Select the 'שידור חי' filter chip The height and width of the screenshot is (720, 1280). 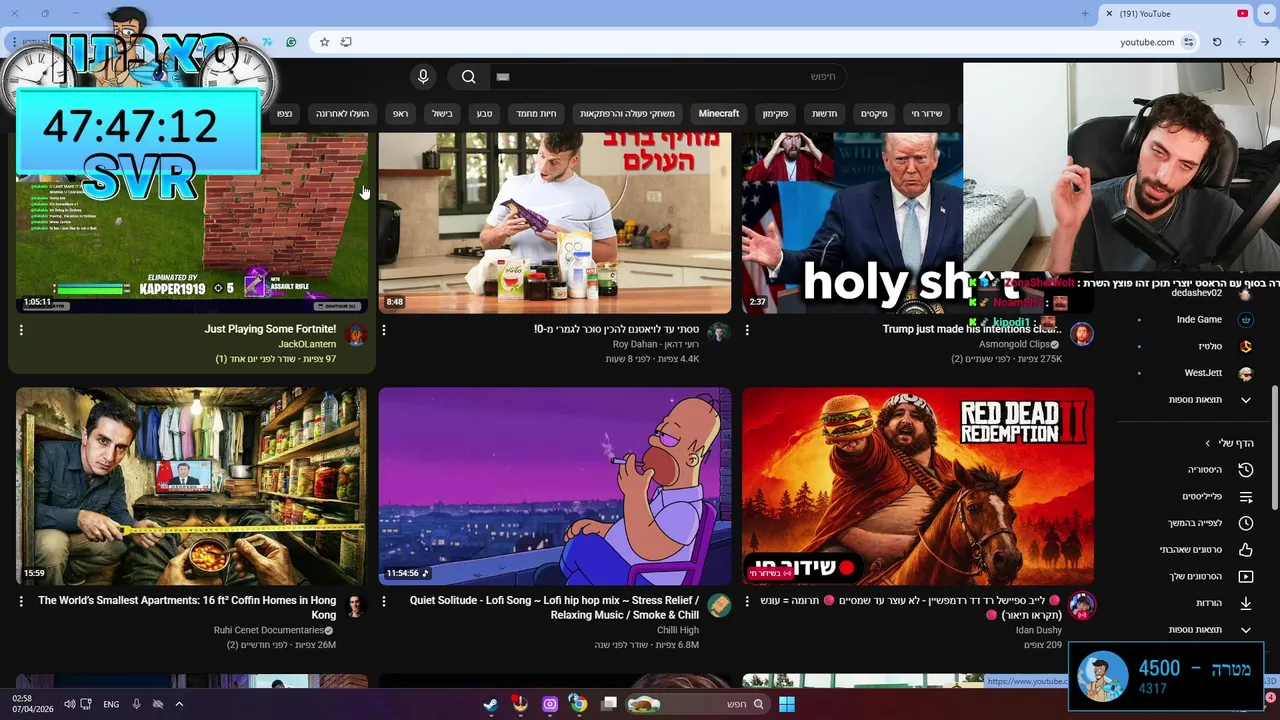(x=927, y=114)
